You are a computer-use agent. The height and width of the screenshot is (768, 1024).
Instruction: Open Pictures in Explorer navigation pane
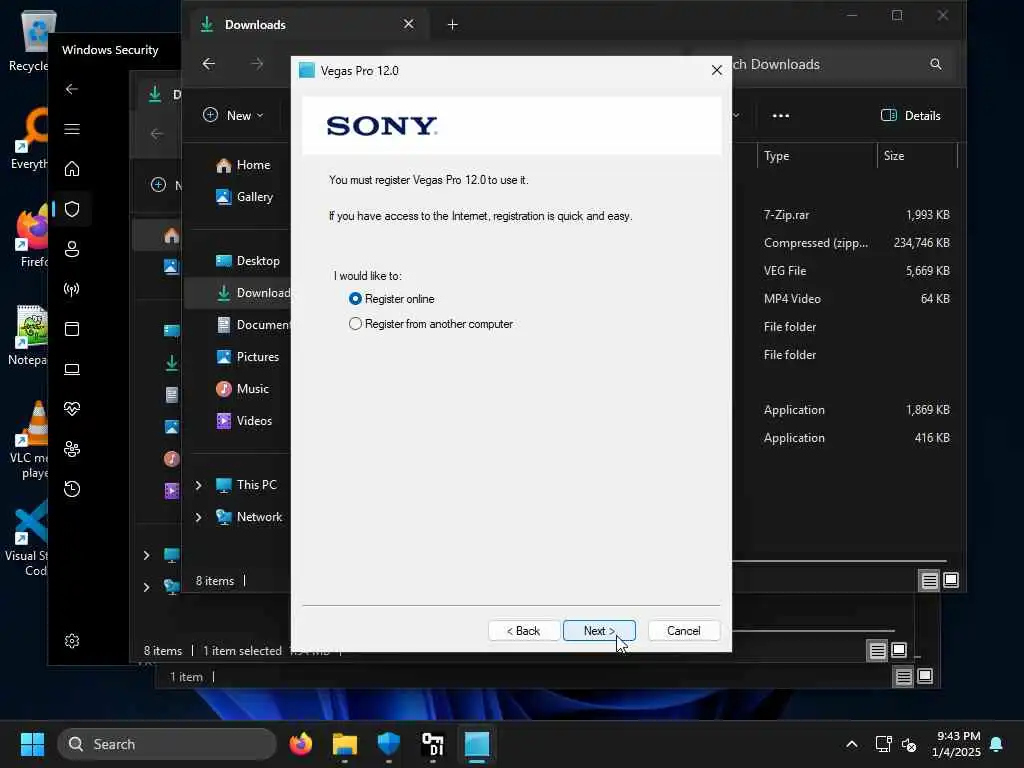(x=247, y=357)
